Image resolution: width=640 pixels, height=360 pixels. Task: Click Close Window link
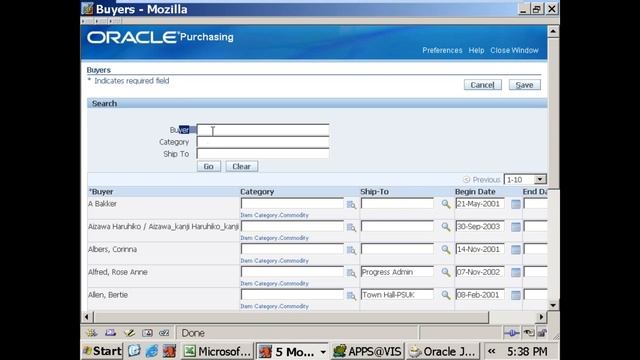click(x=514, y=50)
